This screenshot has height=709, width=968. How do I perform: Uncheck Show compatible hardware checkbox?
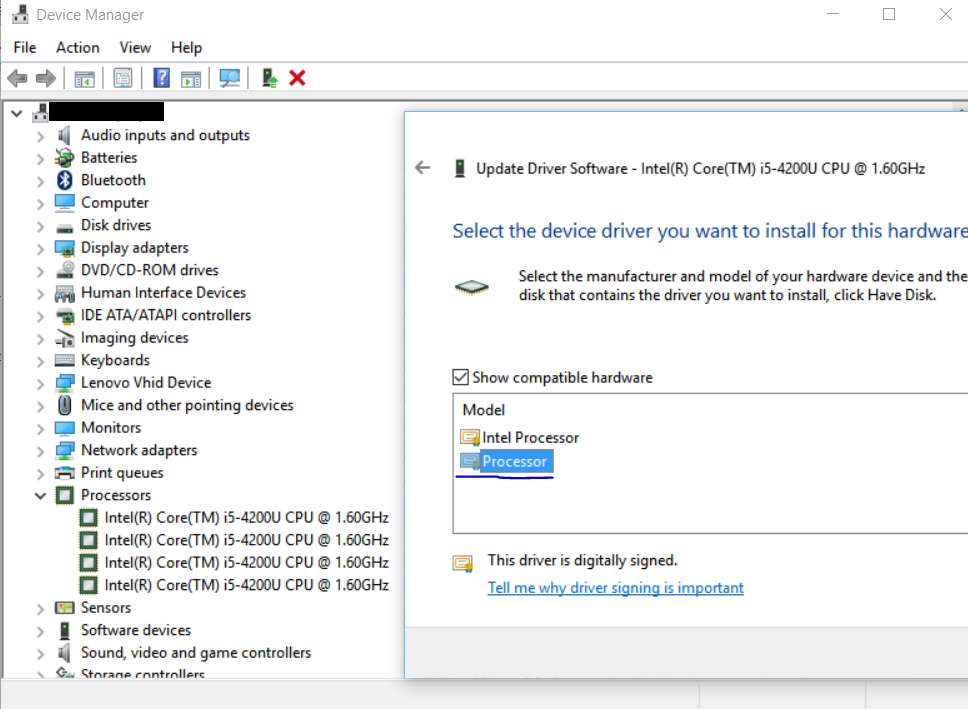pyautogui.click(x=461, y=377)
